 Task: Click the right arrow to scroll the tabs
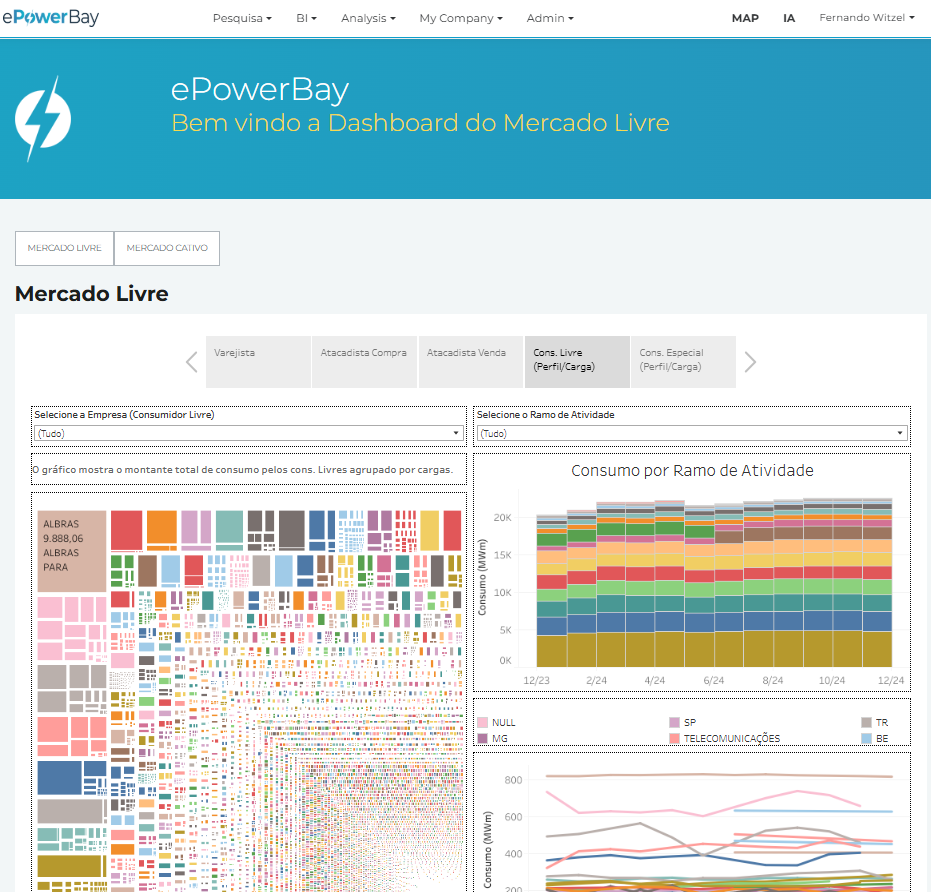[x=749, y=361]
